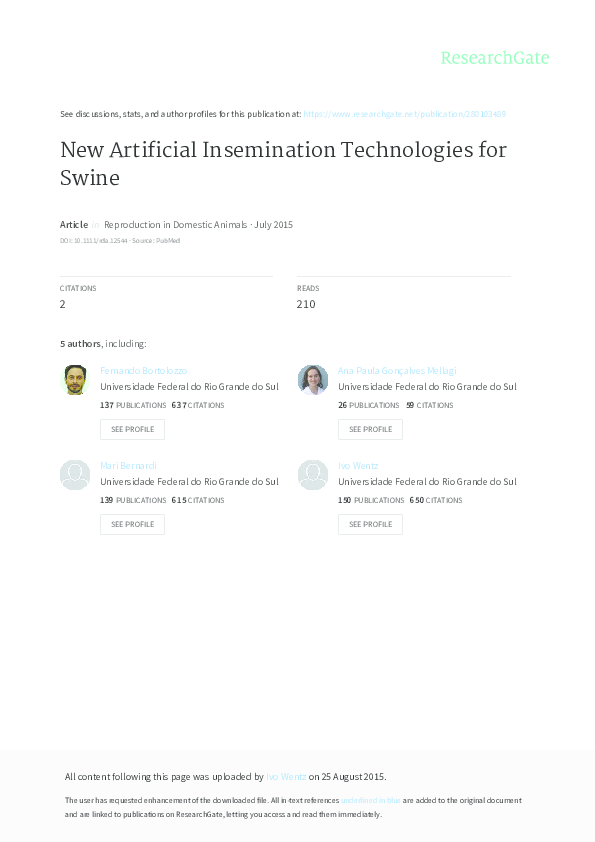The width and height of the screenshot is (595, 842).
Task: Click SEE PROFILE under Fernando Bortolozzo
Action: (x=132, y=429)
